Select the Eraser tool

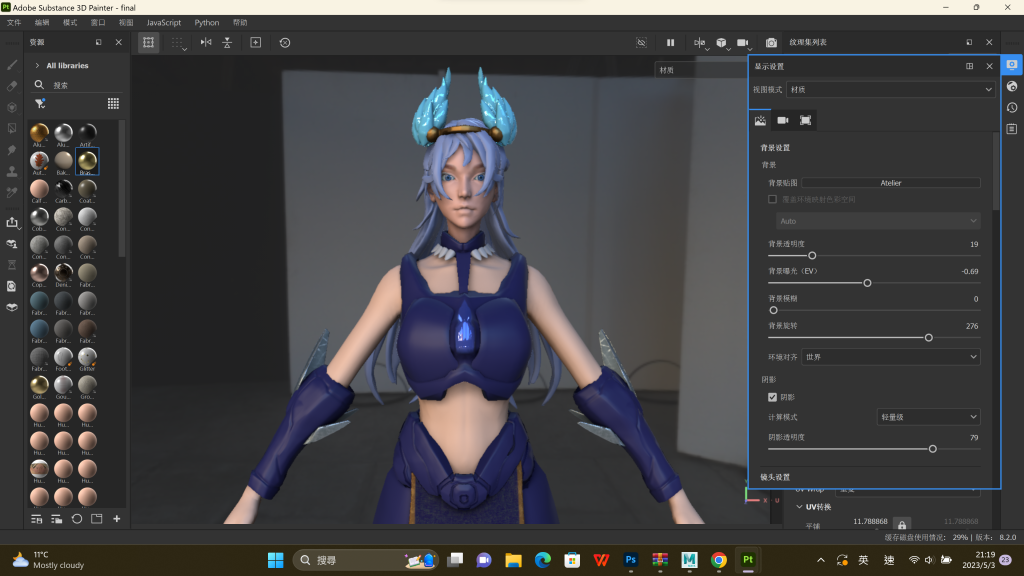(12, 86)
